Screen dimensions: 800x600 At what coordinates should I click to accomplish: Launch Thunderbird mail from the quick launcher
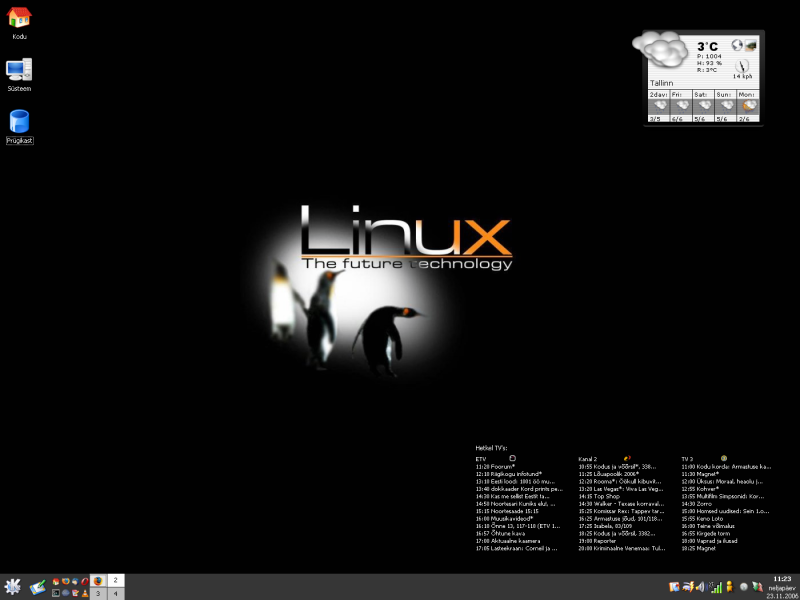[x=76, y=582]
